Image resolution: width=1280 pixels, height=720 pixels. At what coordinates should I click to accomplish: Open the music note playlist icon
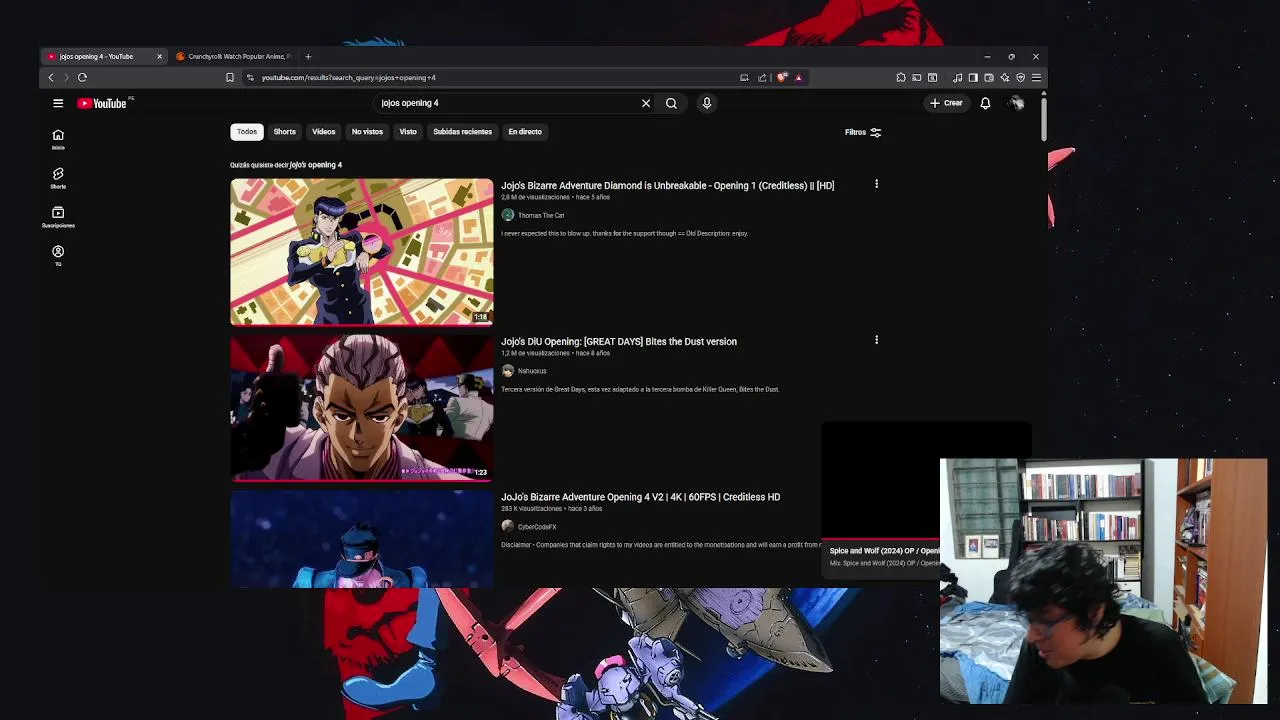957,77
